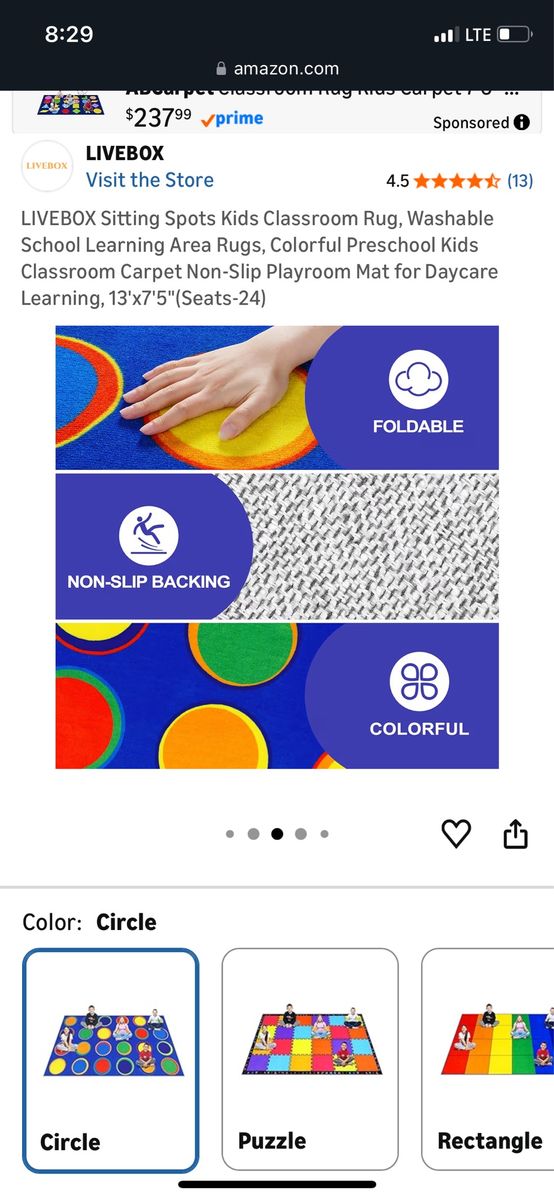Select the Rectangle color option
The image size is (554, 1200).
[488, 1060]
